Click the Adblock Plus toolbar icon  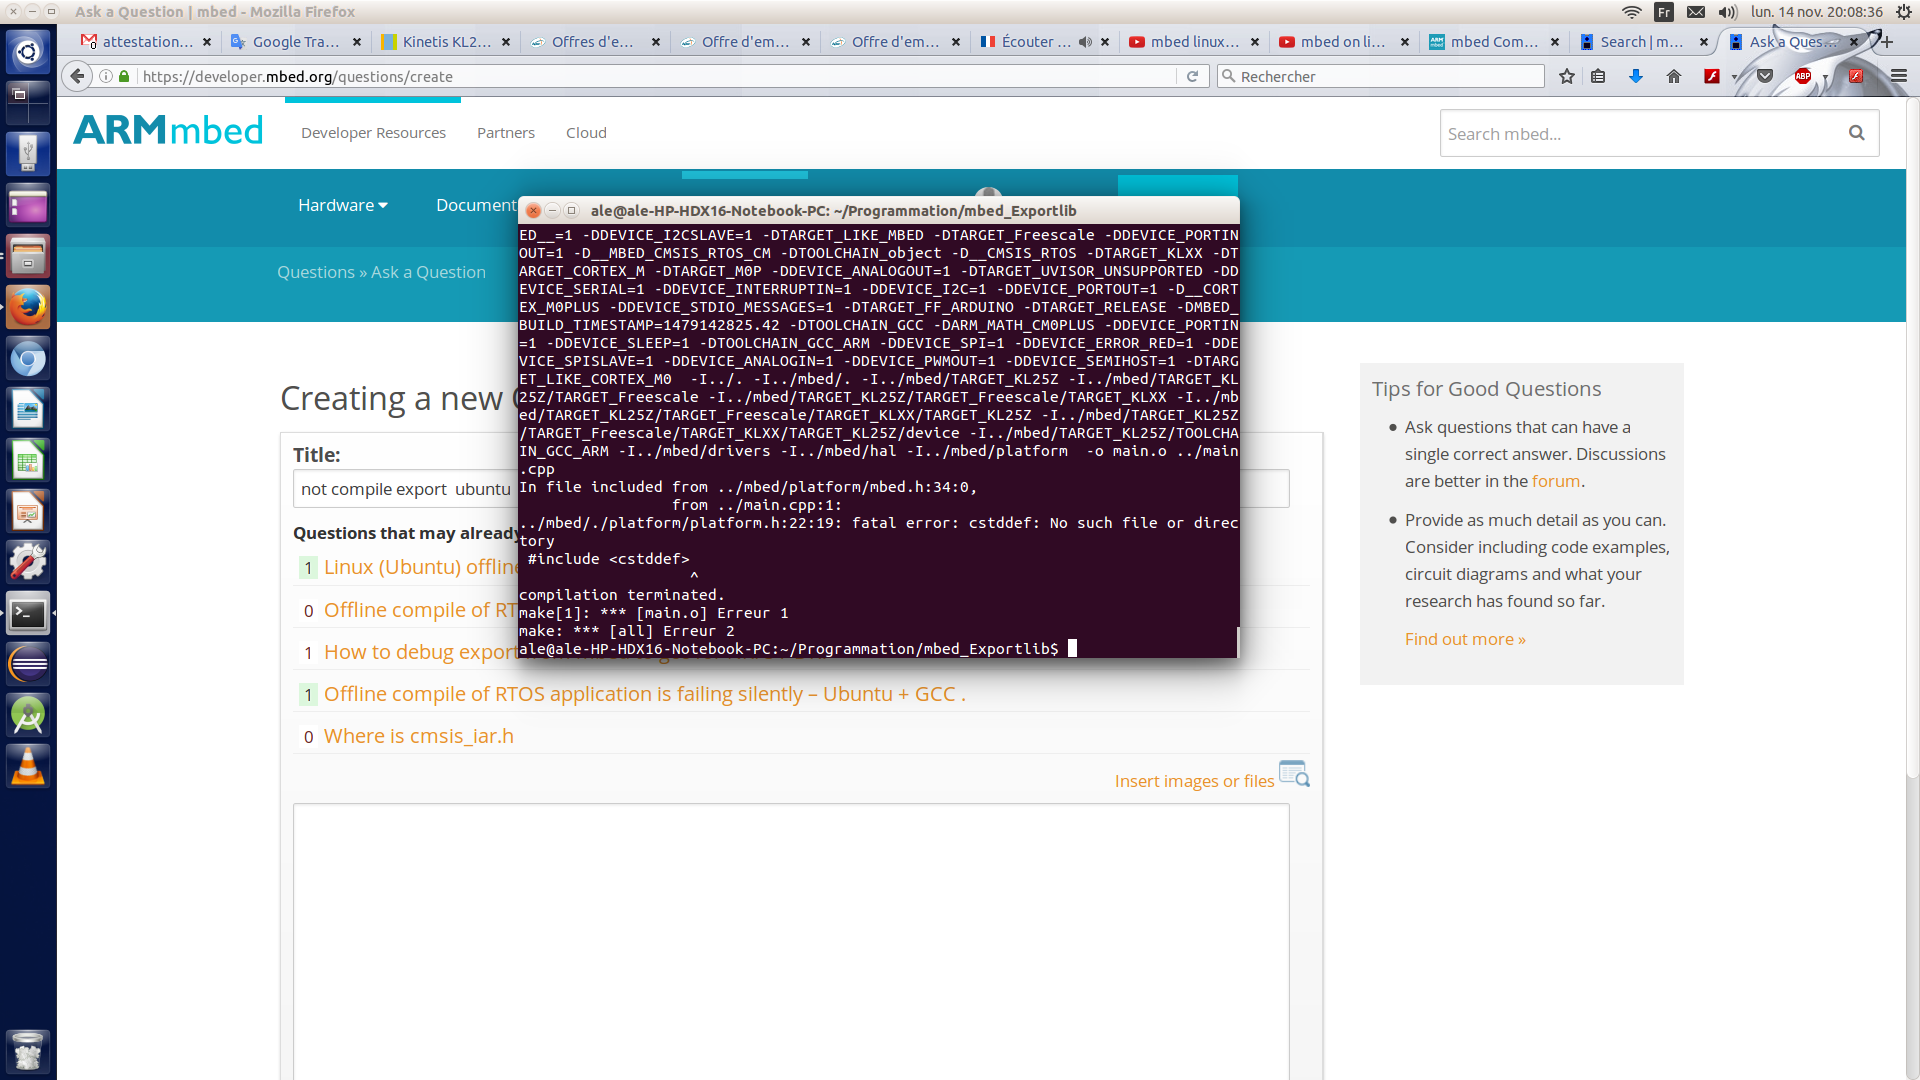click(x=1803, y=76)
